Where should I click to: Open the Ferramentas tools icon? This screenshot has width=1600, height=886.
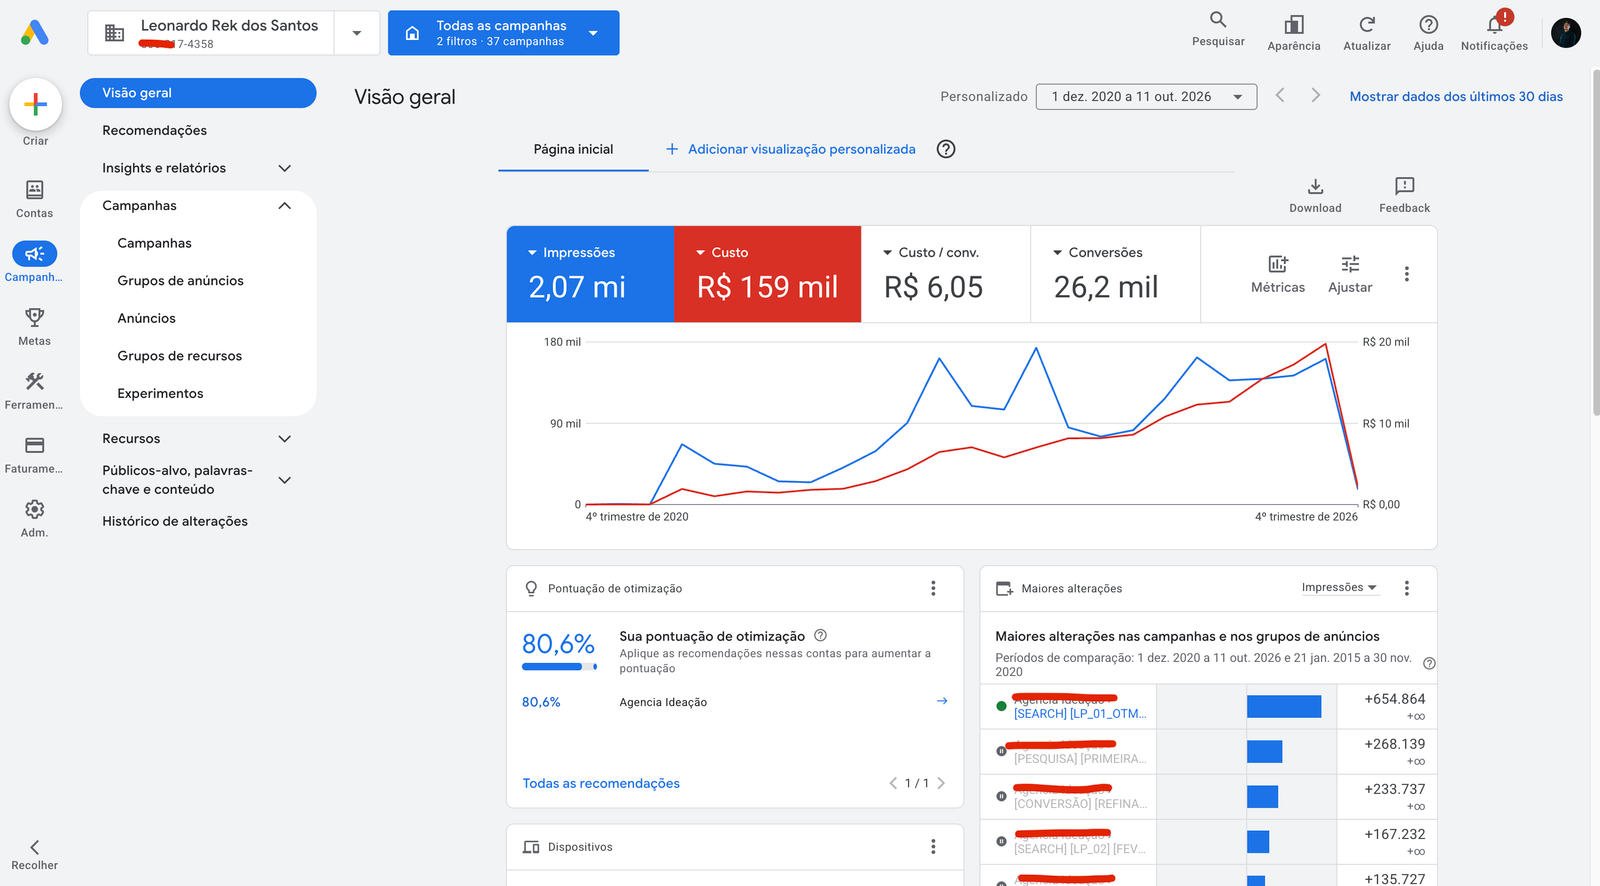[35, 382]
